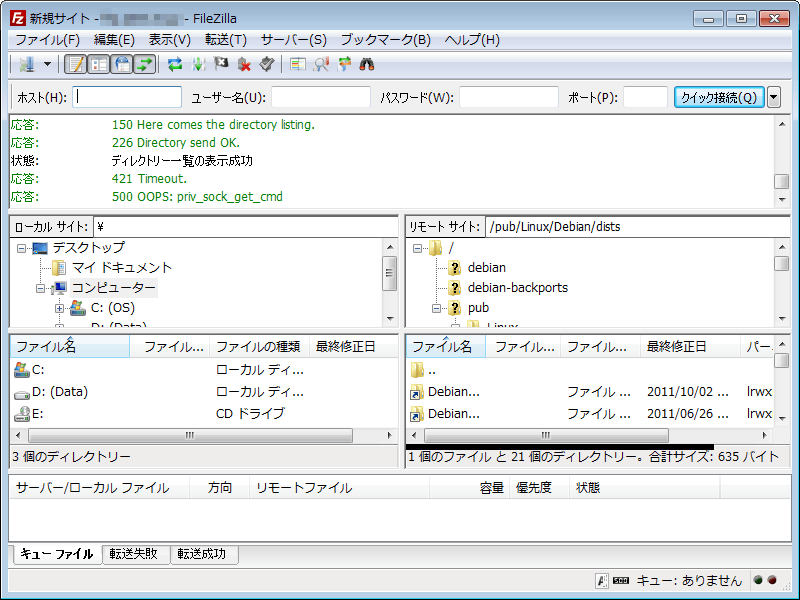Viewport: 800px width, 600px height.
Task: Open ヘルプ(H) menu
Action: [x=472, y=40]
